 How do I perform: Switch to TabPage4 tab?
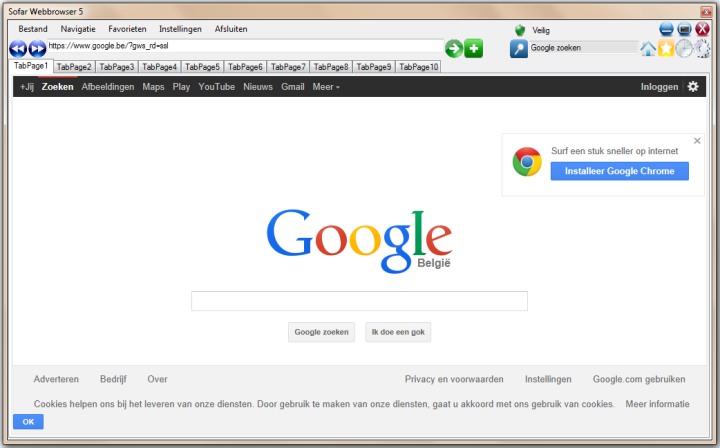tap(159, 67)
